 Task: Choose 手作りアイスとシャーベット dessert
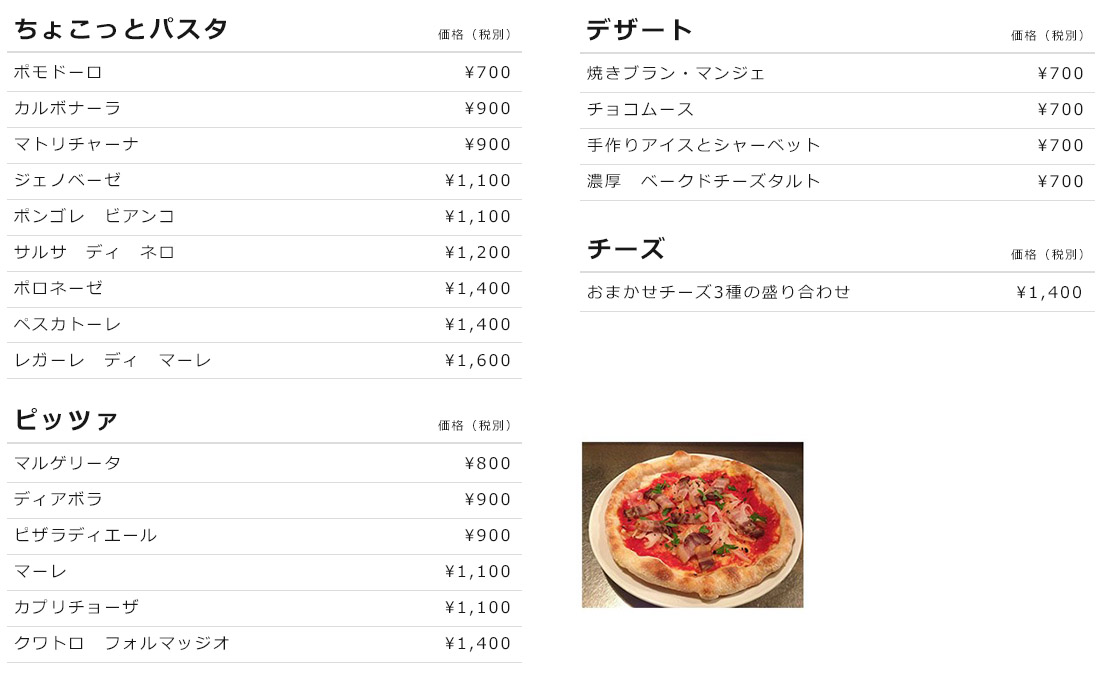pos(703,146)
